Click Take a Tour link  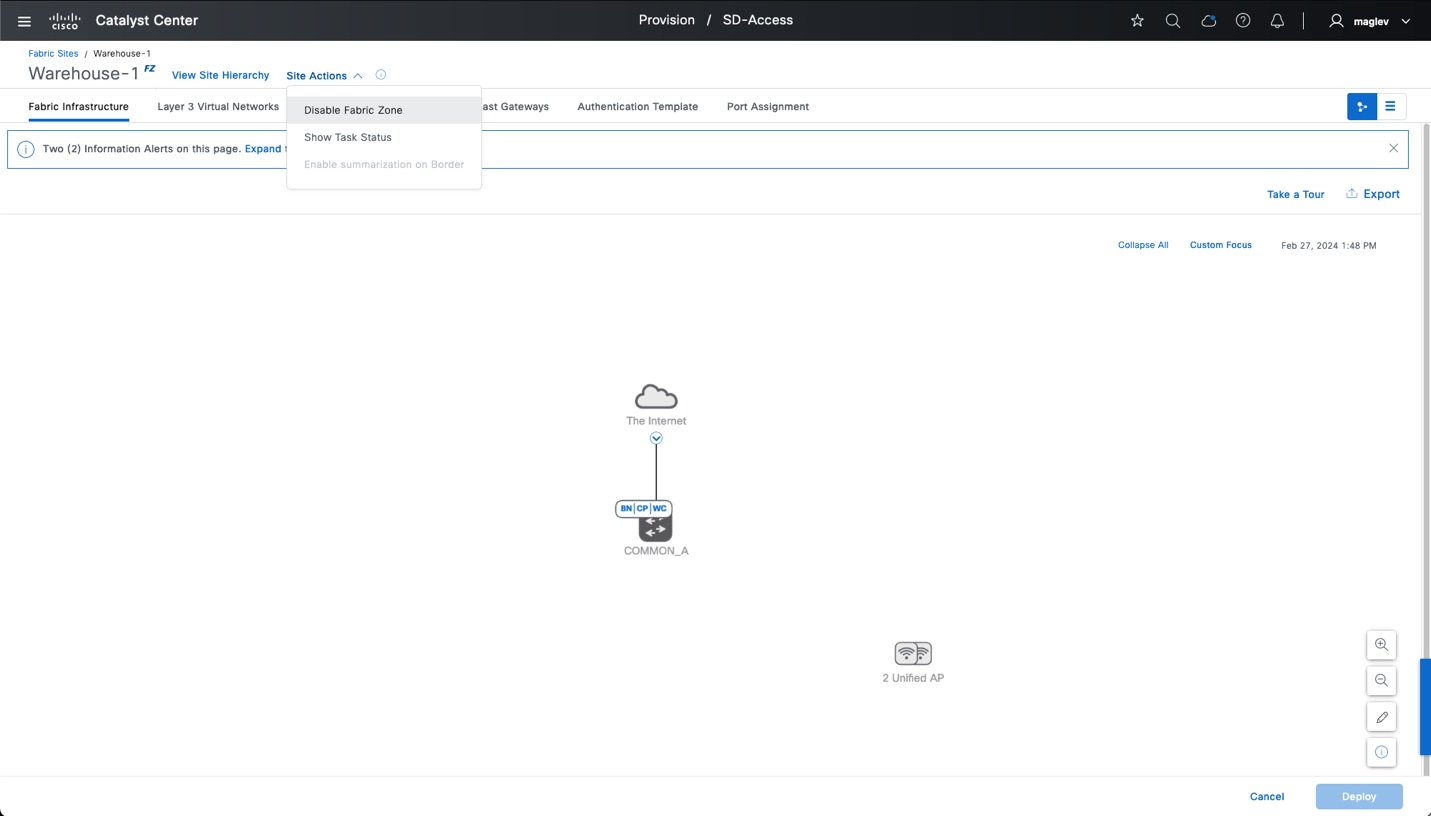click(1295, 194)
